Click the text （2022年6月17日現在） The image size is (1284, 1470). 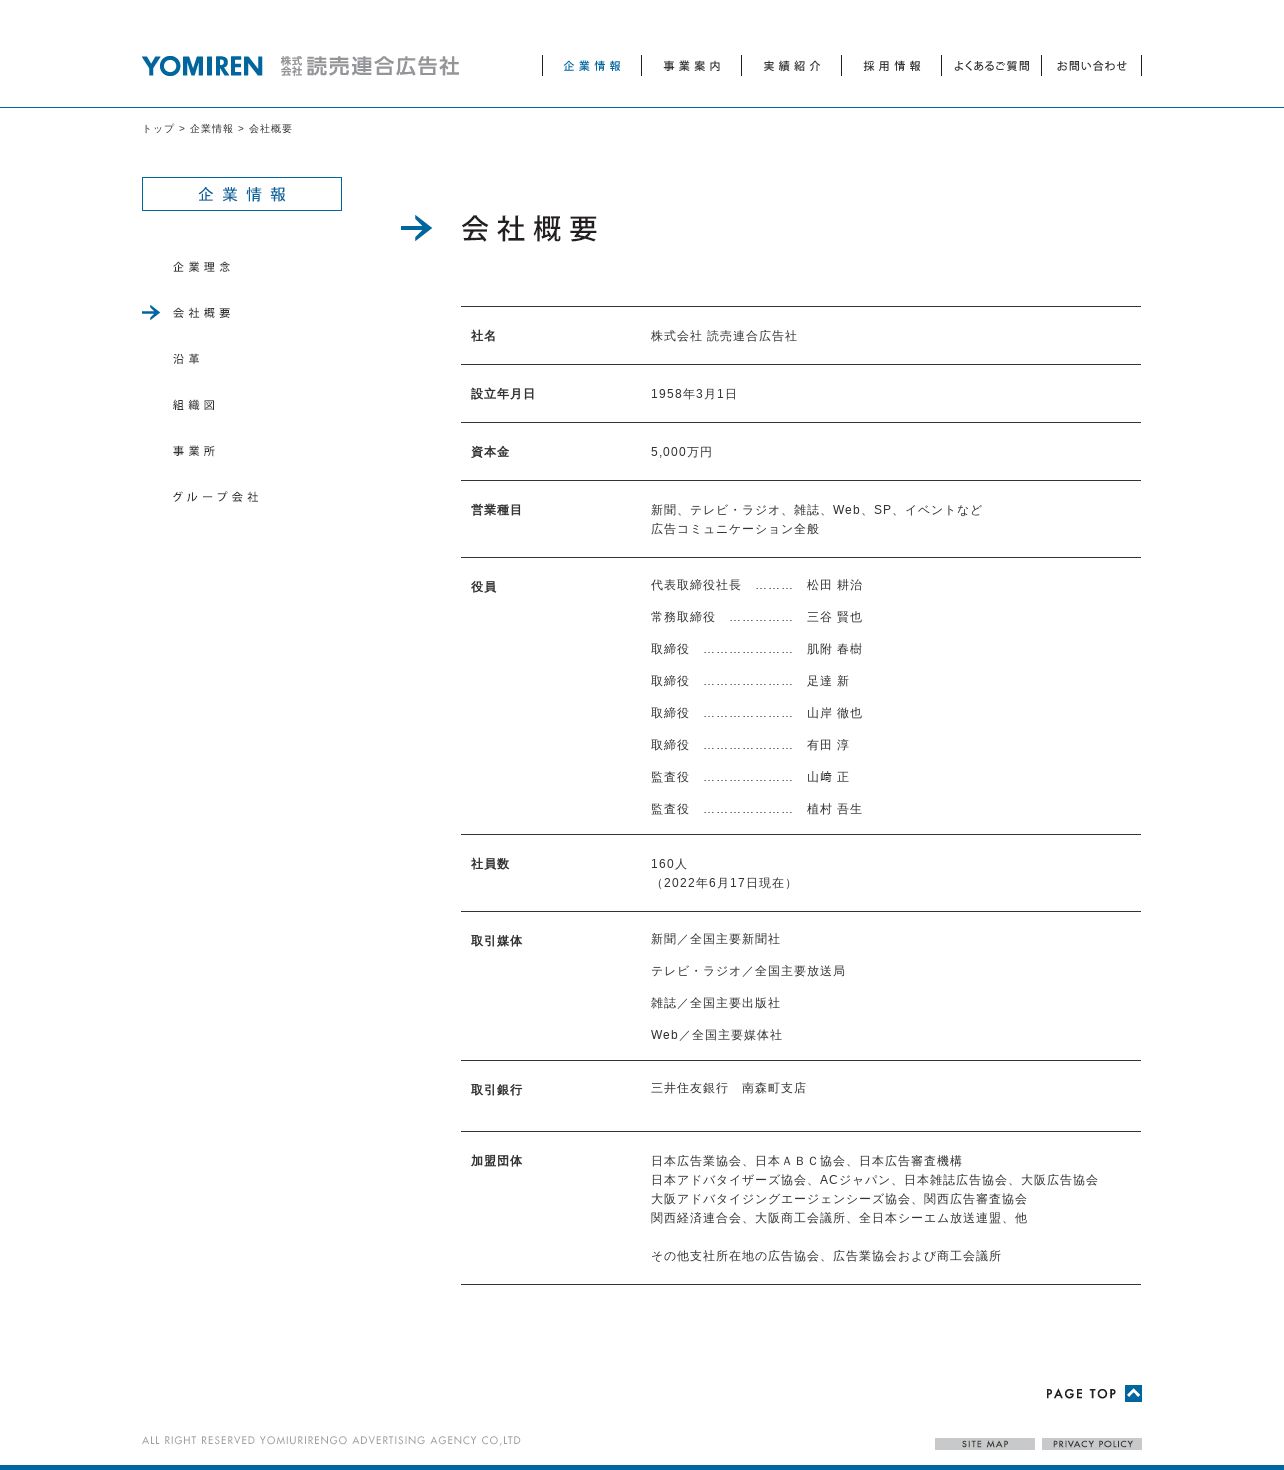pyautogui.click(x=724, y=883)
